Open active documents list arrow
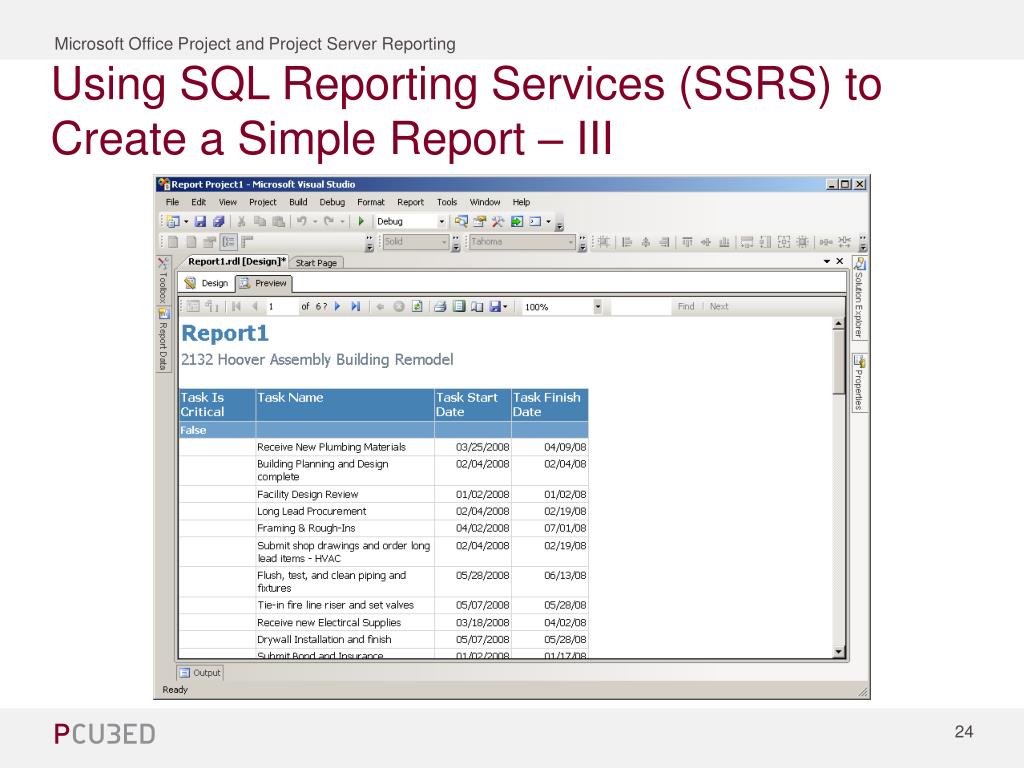The height and width of the screenshot is (768, 1024). 827,261
